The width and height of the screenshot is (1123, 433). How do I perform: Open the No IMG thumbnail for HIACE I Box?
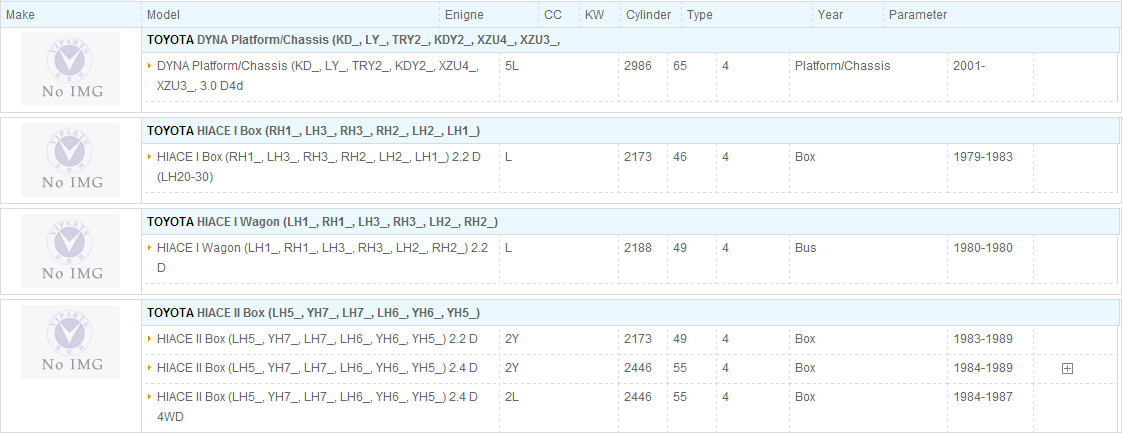tap(70, 160)
